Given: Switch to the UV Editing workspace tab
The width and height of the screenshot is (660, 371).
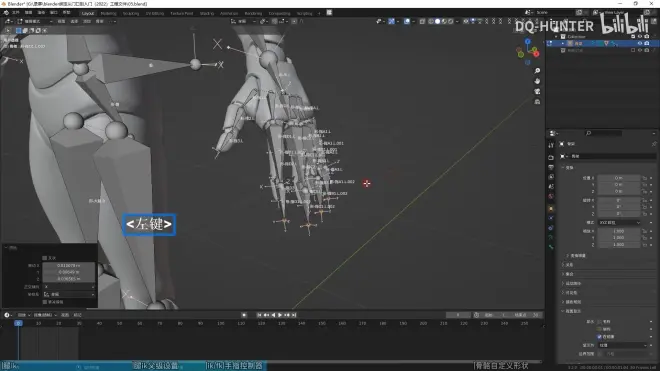Looking at the screenshot, I should (154, 13).
